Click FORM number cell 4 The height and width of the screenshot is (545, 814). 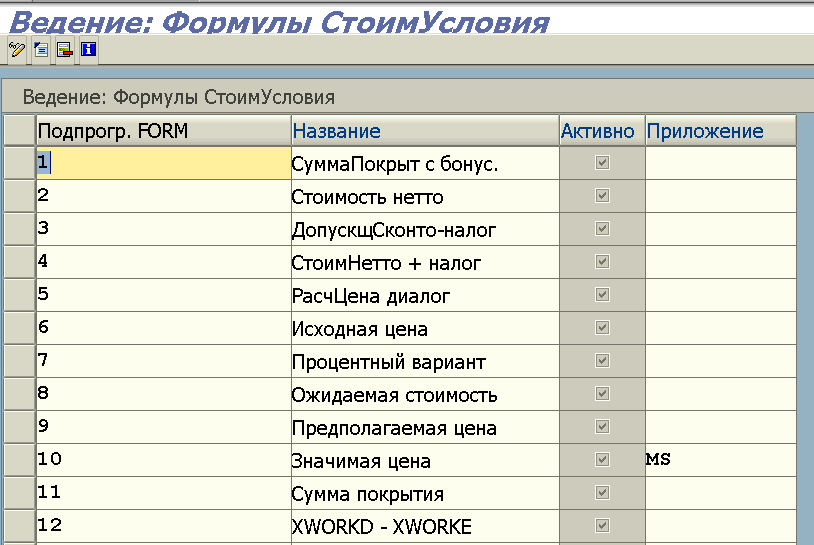tap(164, 262)
